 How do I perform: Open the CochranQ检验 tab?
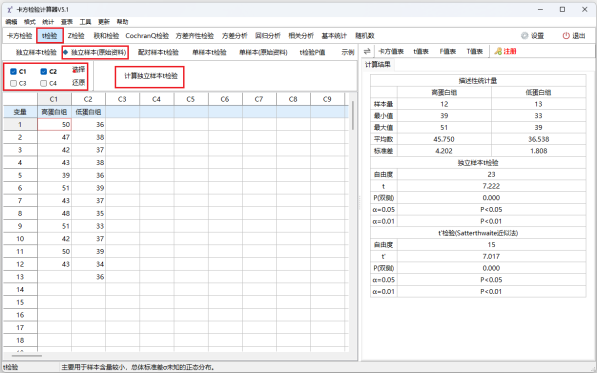click(147, 36)
